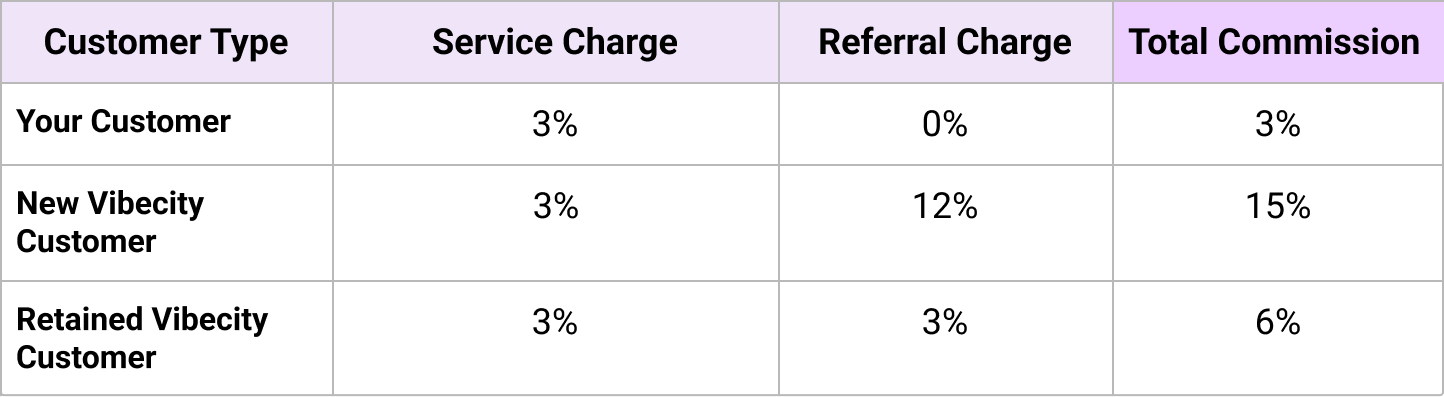Click the Retained Vibecity Customer row label
The height and width of the screenshot is (397, 1444).
pos(143,339)
